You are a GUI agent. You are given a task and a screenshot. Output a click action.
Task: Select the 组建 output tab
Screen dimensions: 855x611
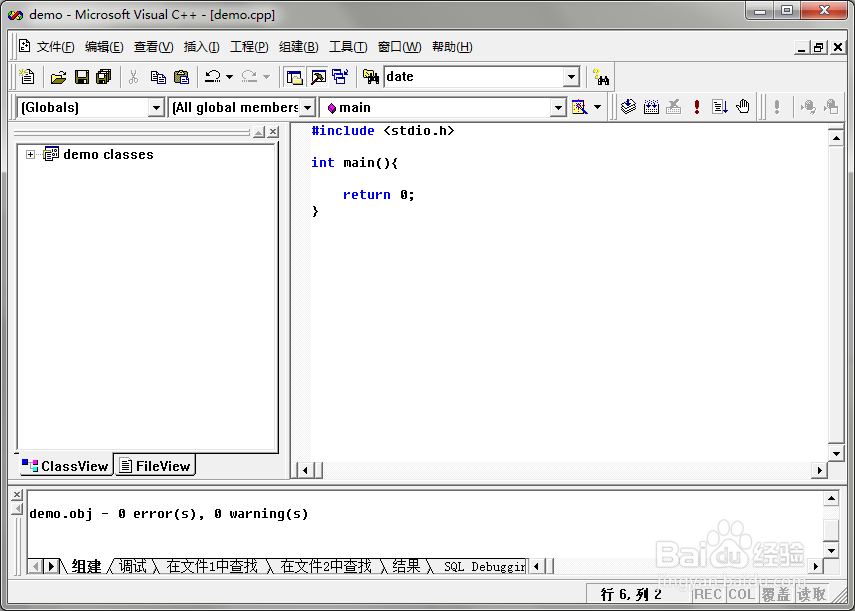coord(86,566)
